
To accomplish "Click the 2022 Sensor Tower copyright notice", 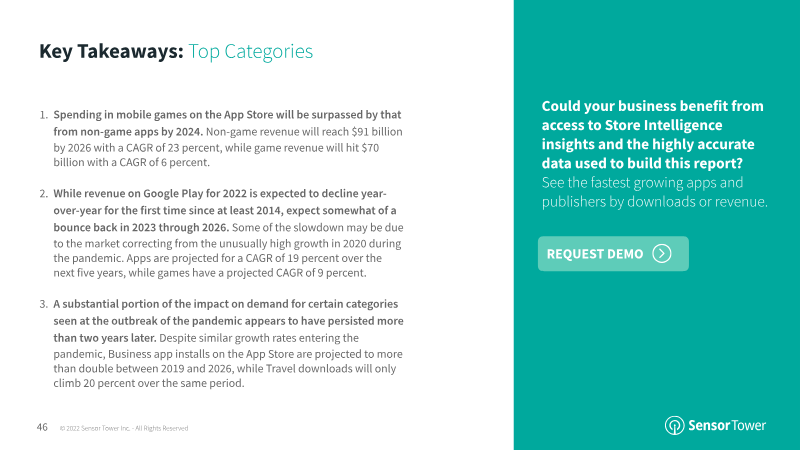I will coord(124,428).
